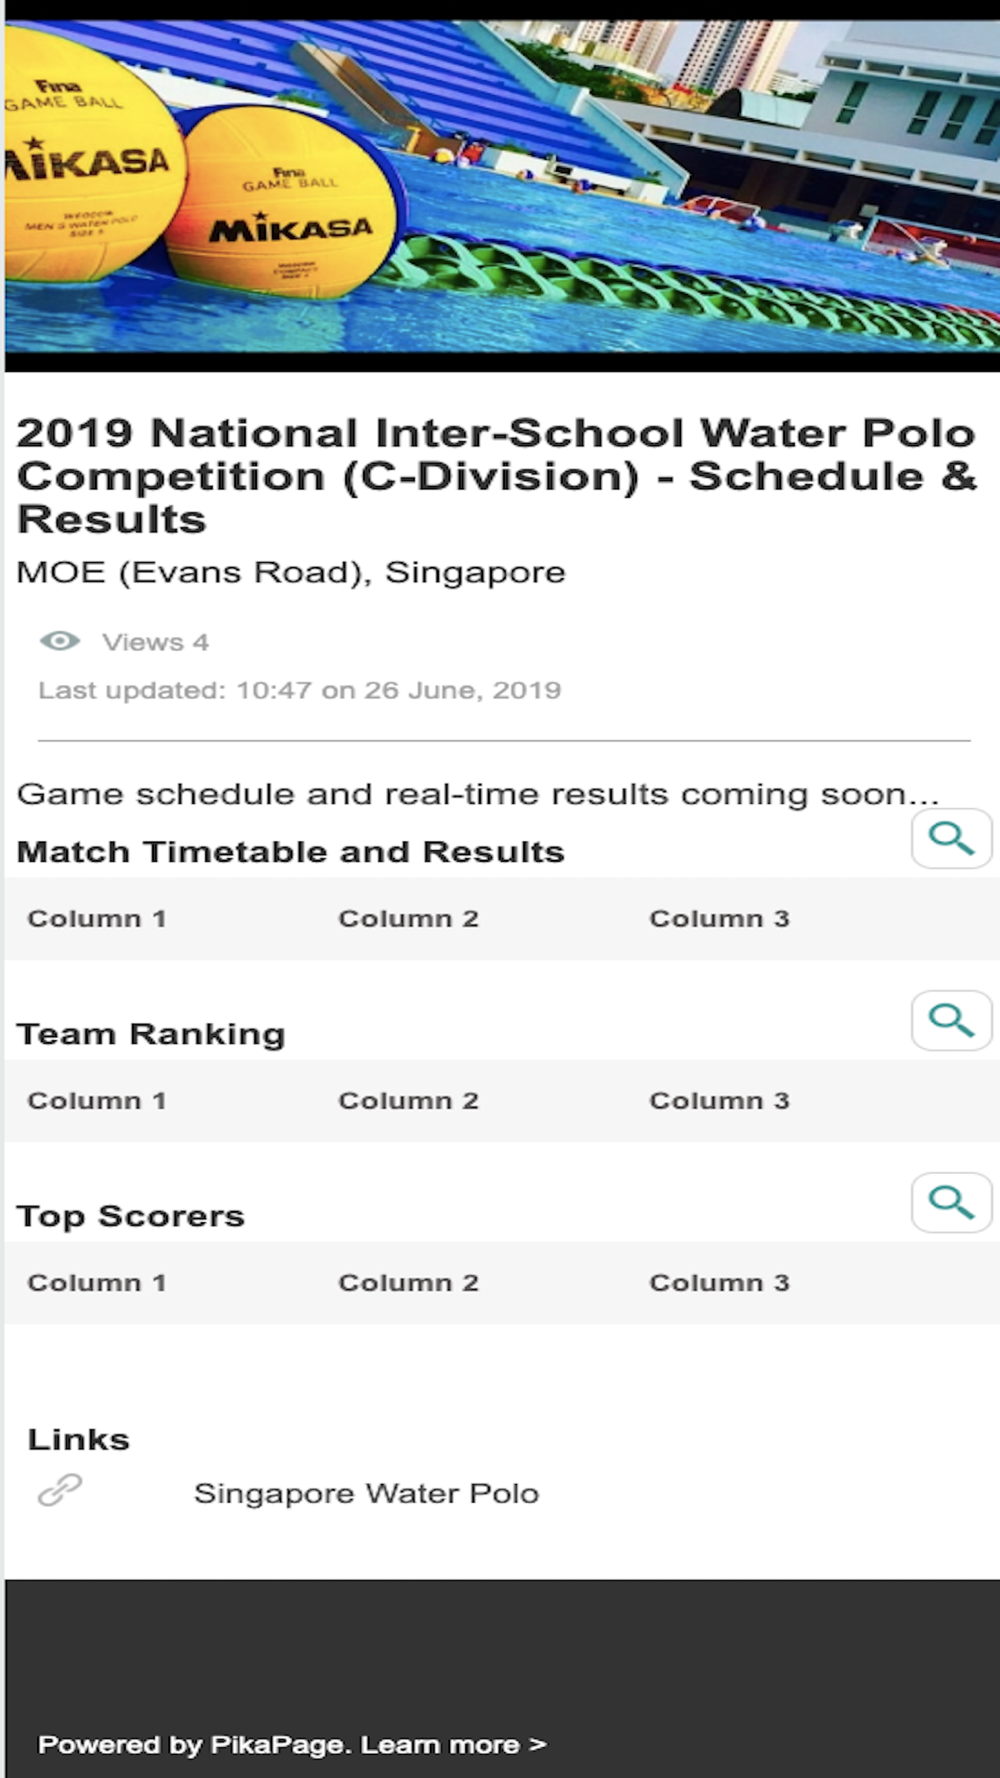Select Column 3 header in Team Ranking
The height and width of the screenshot is (1778, 1000).
point(719,1100)
